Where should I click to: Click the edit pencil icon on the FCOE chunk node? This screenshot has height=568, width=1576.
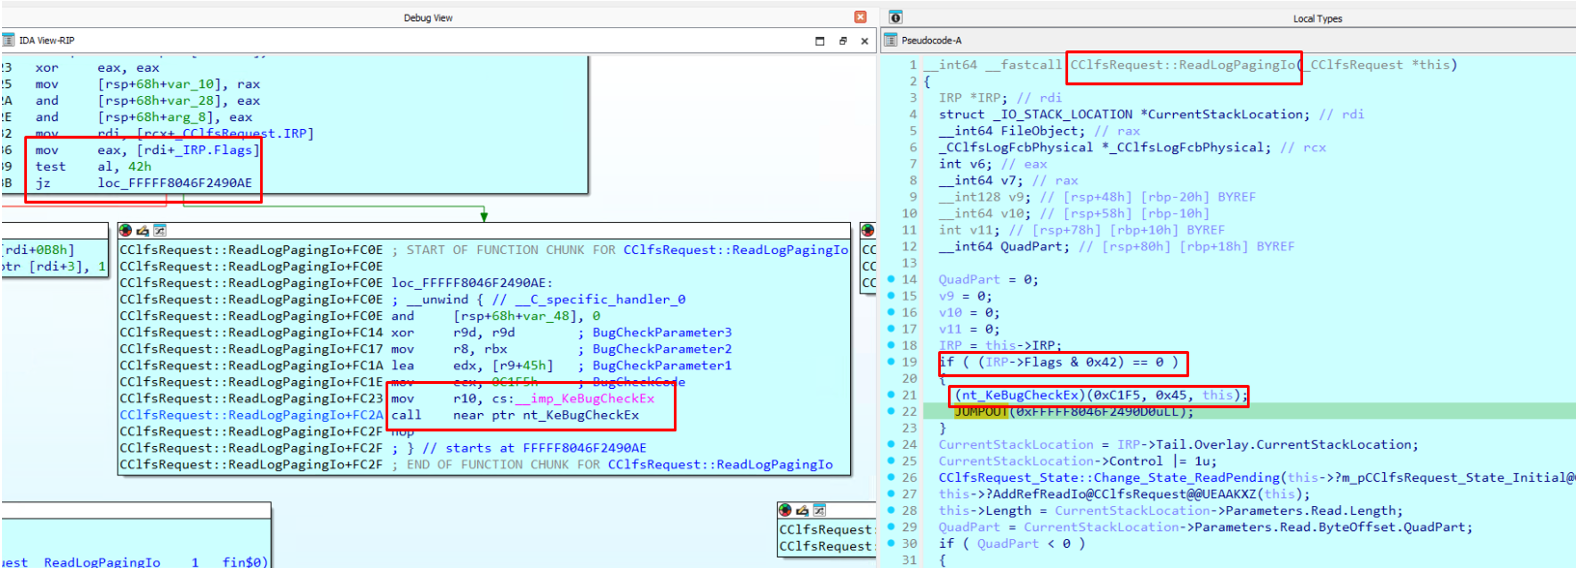142,231
